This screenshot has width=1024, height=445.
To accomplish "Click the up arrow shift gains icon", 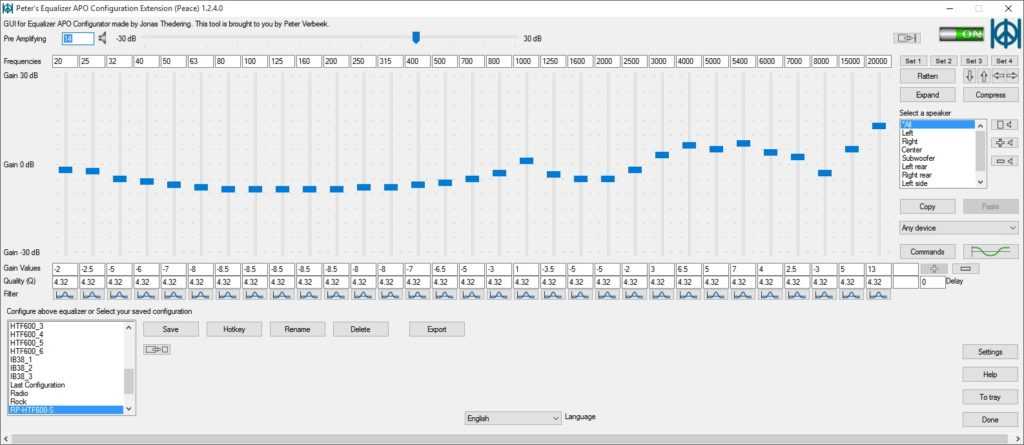I will point(982,76).
